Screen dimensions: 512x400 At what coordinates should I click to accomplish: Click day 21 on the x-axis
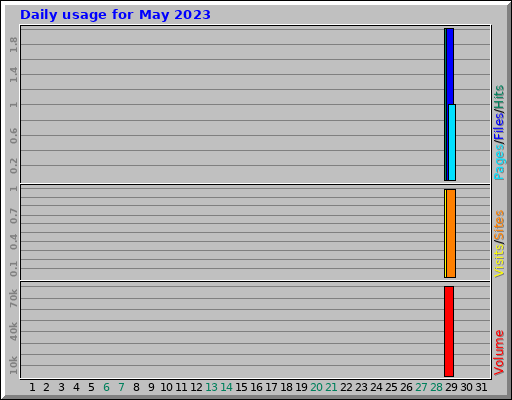pos(331,387)
